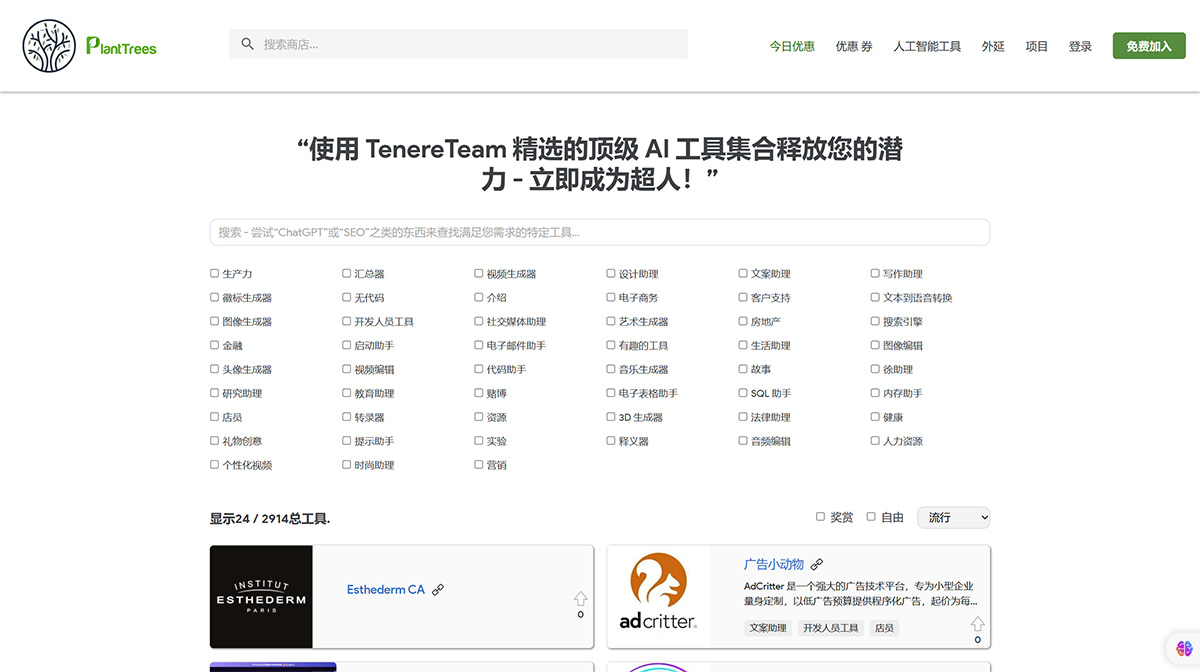Click the upvote arrow on the AdCritter card
Viewport: 1200px width, 672px height.
977,625
